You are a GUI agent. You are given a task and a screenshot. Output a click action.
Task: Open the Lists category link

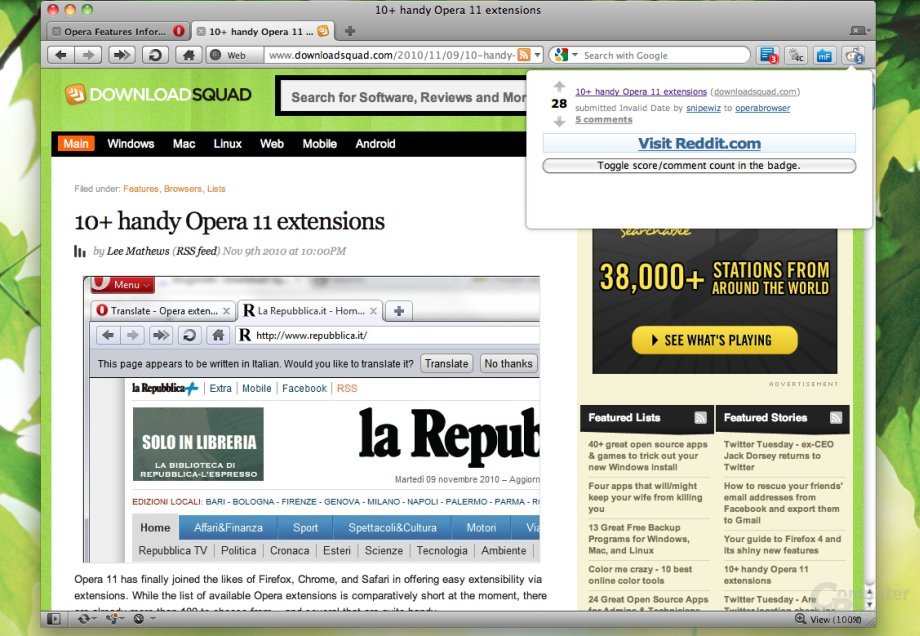(x=216, y=189)
